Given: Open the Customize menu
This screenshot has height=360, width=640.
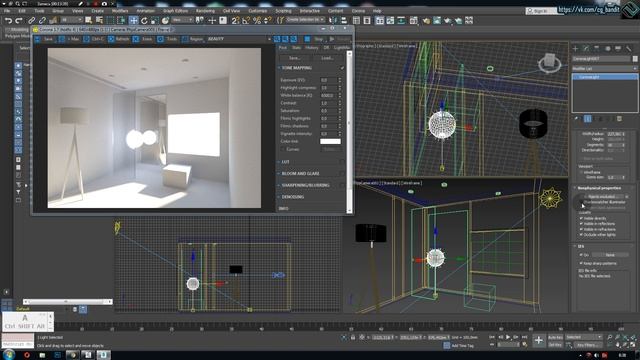Looking at the screenshot, I should coord(258,11).
